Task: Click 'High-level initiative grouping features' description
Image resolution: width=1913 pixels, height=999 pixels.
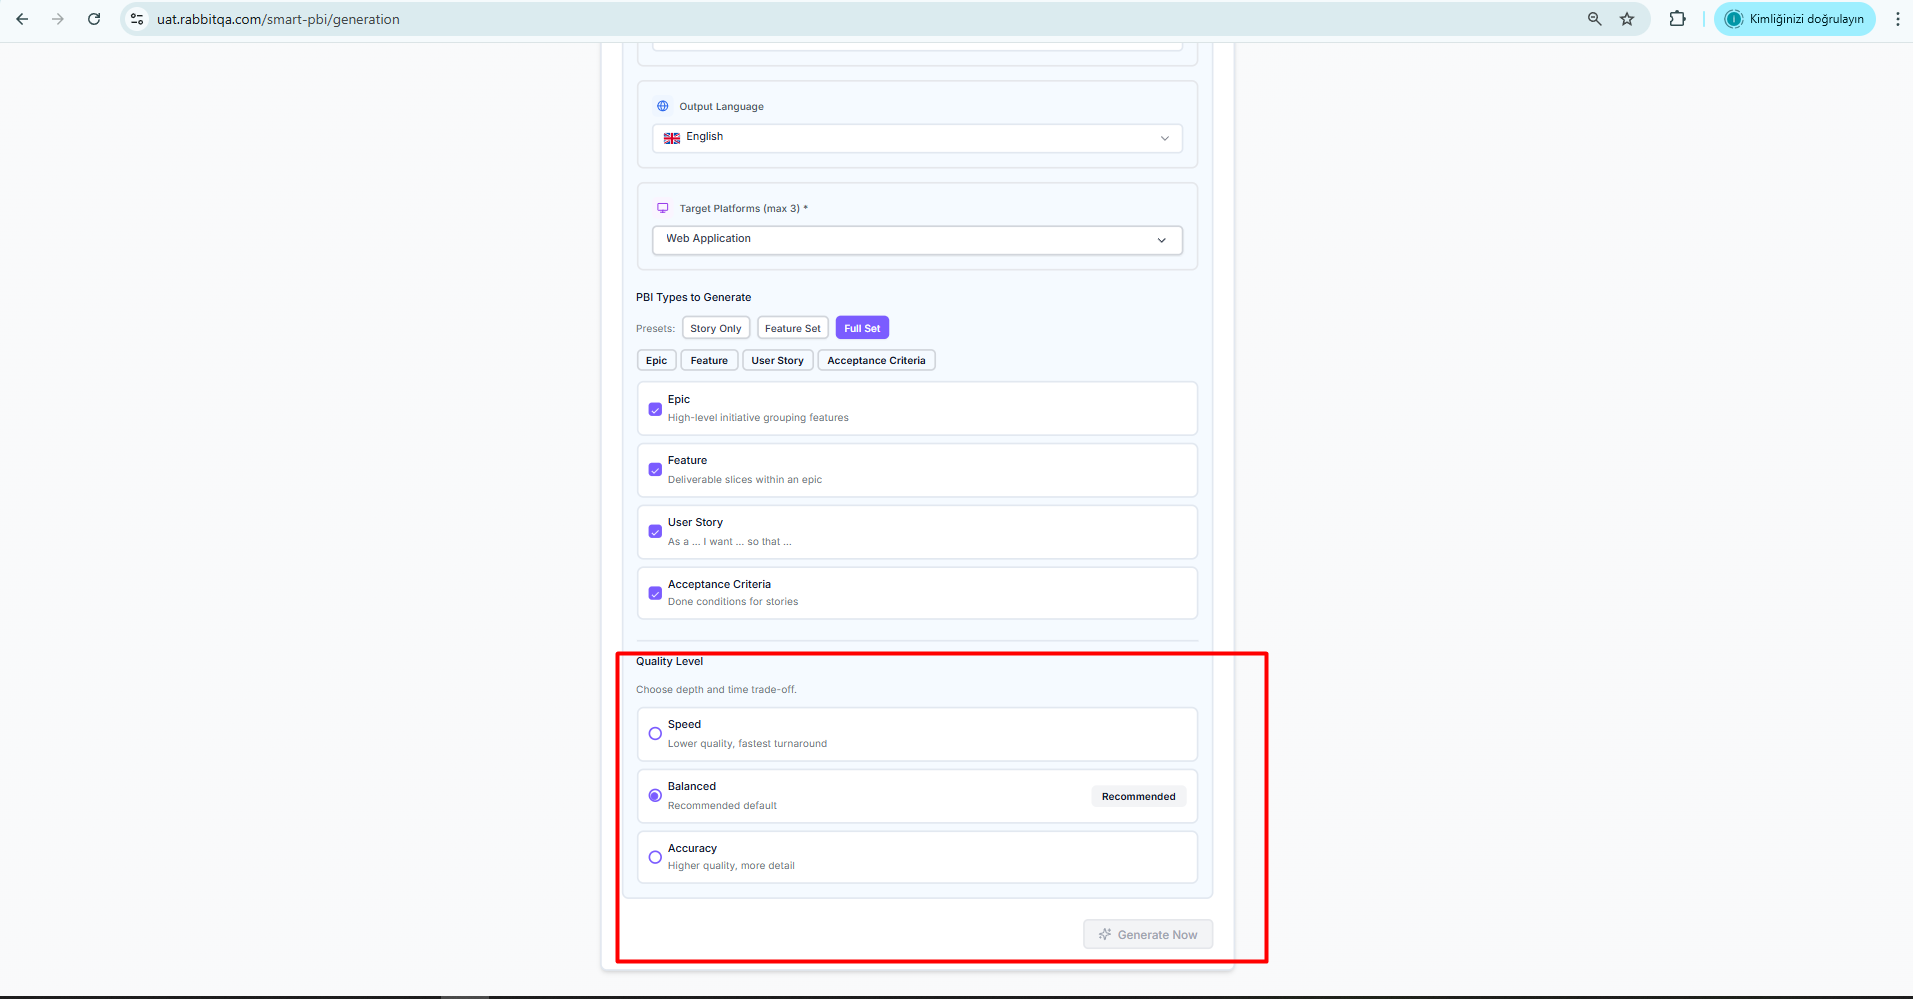Action: point(758,418)
